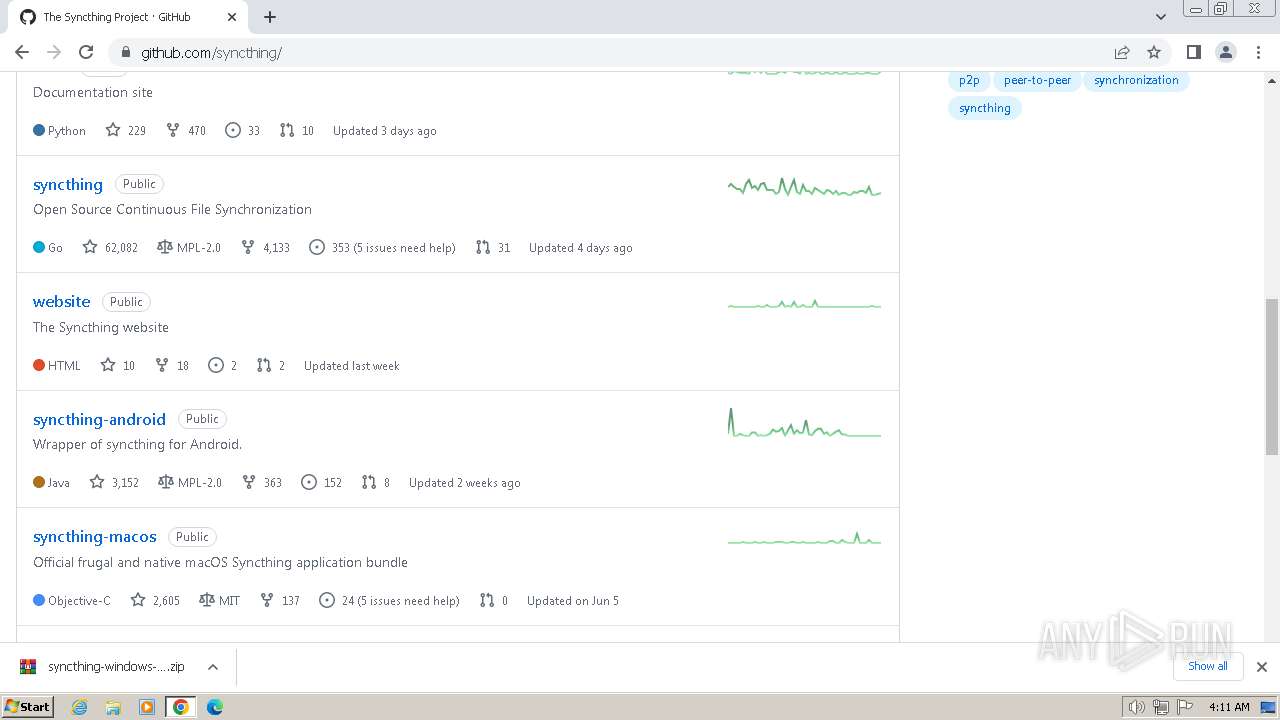Reload the current page
Screen dimensions: 1280x720
(x=86, y=52)
